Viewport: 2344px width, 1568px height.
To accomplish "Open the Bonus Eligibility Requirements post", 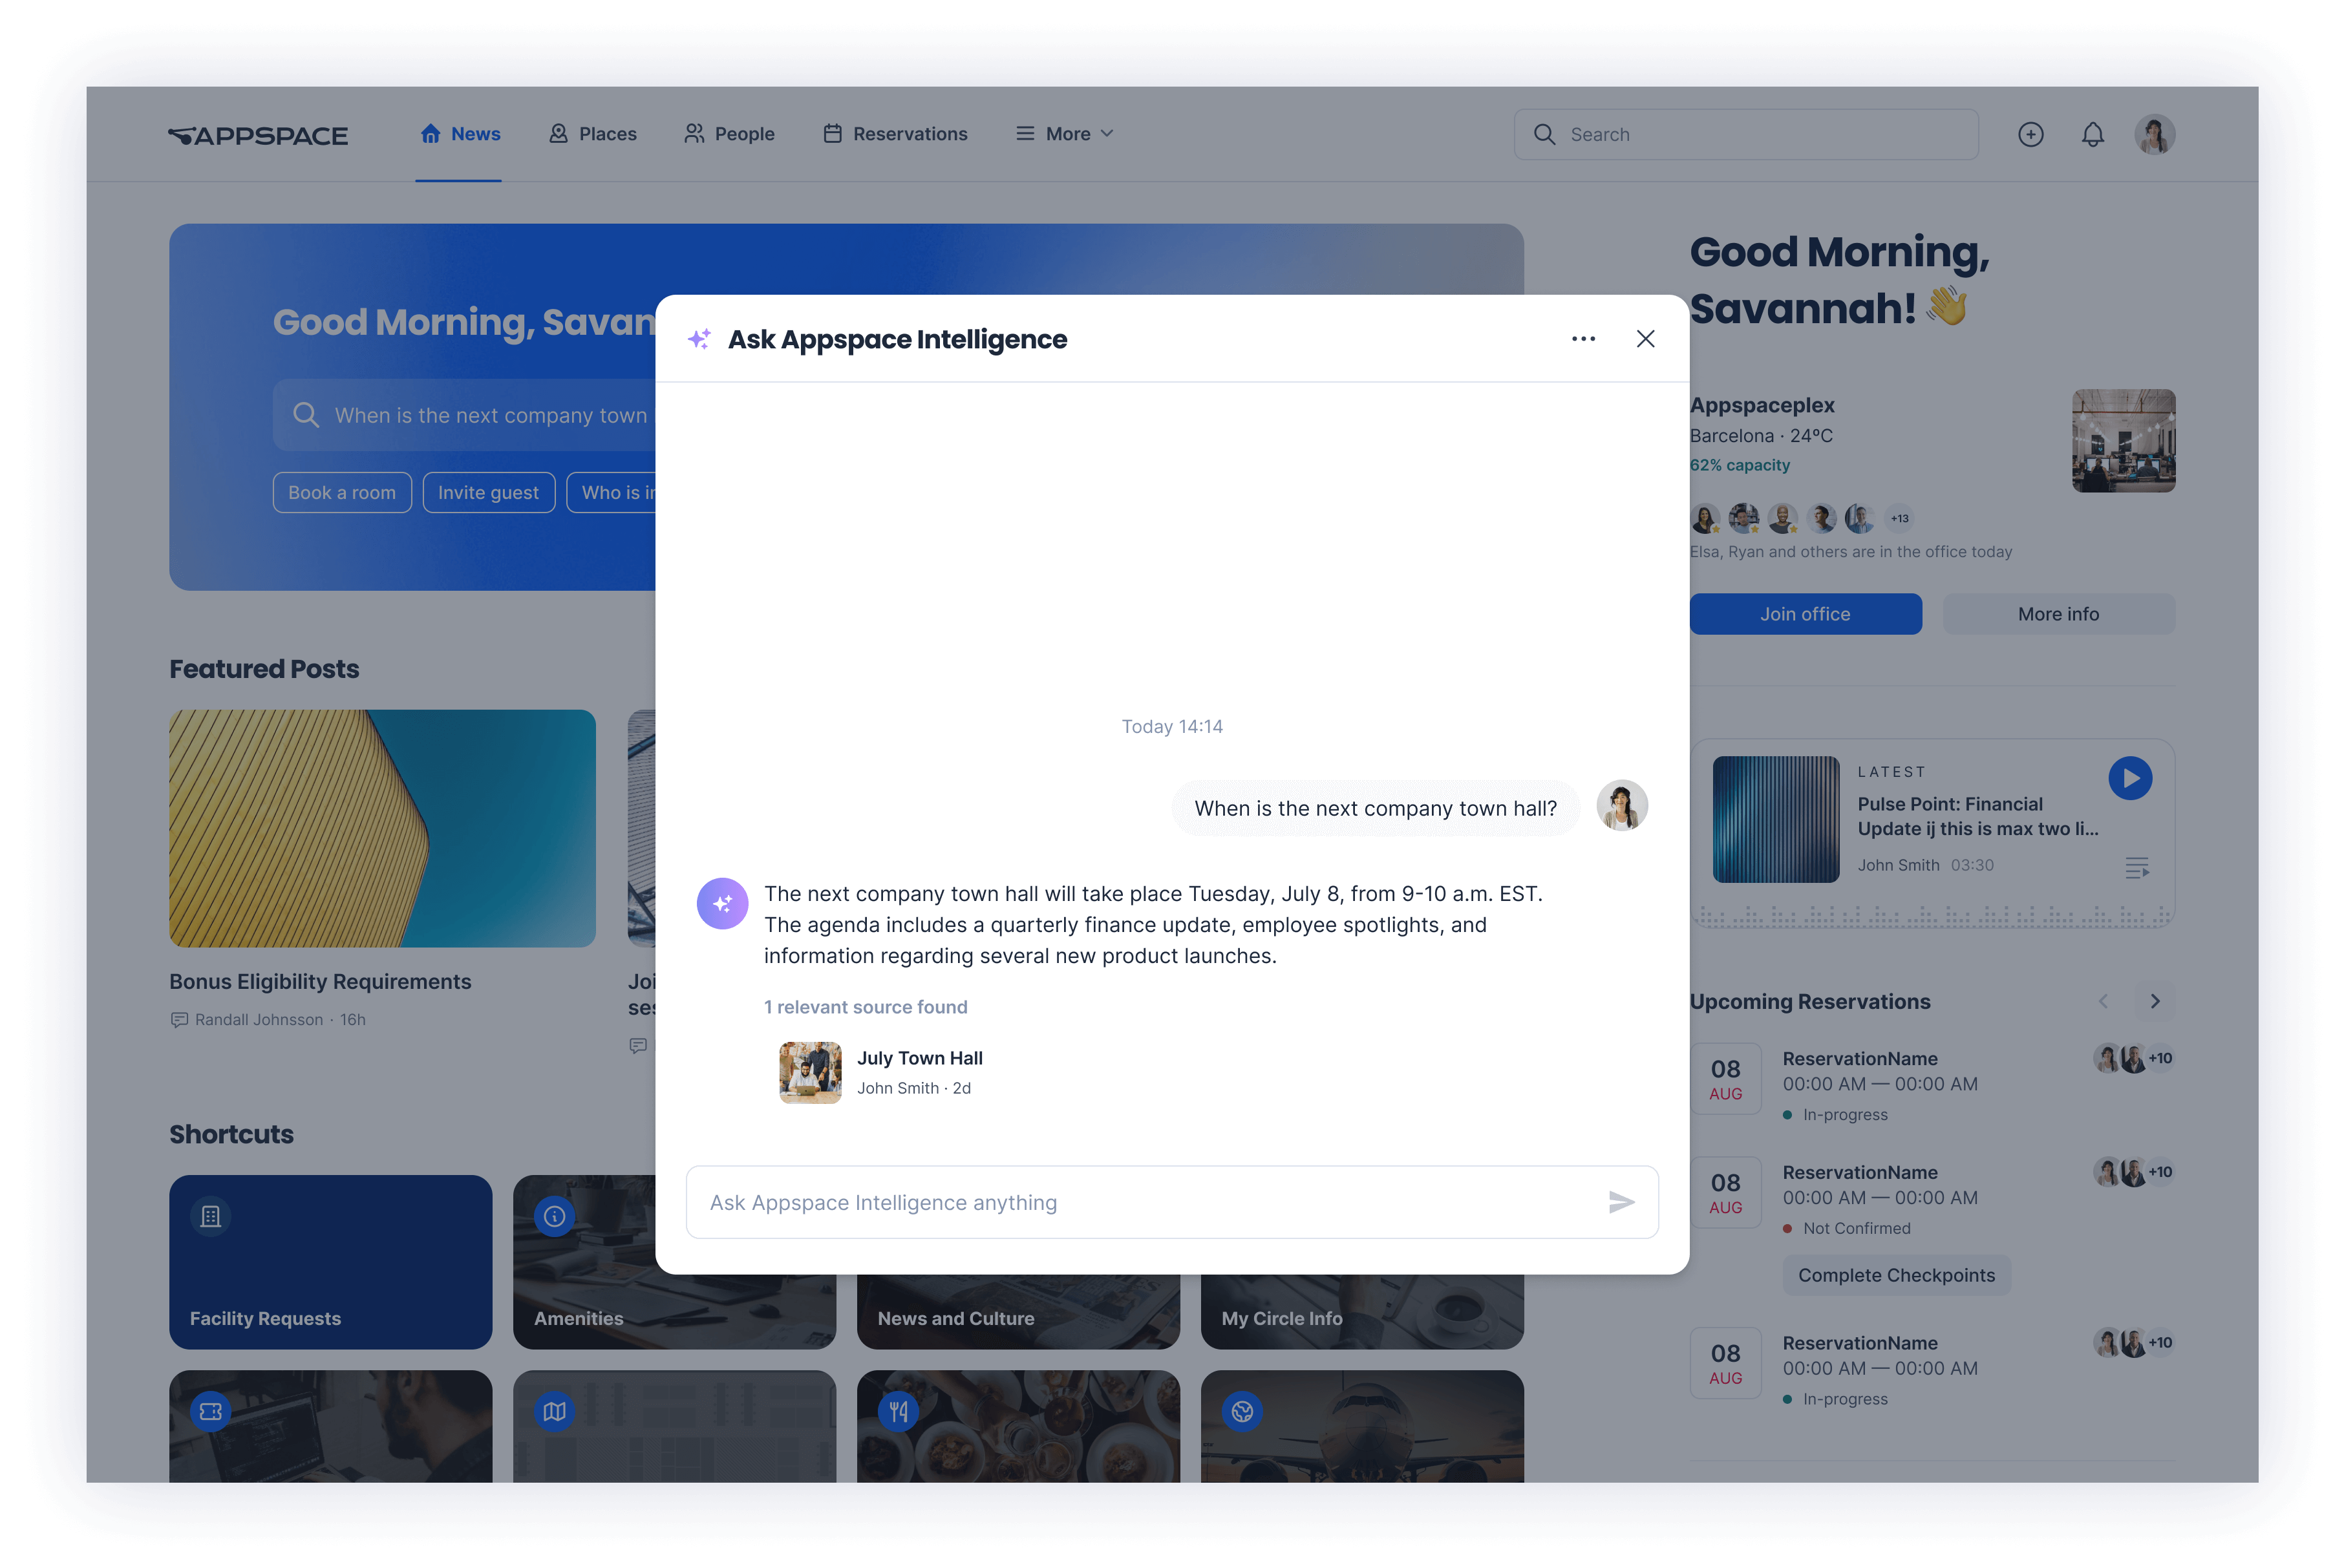I will tap(320, 982).
